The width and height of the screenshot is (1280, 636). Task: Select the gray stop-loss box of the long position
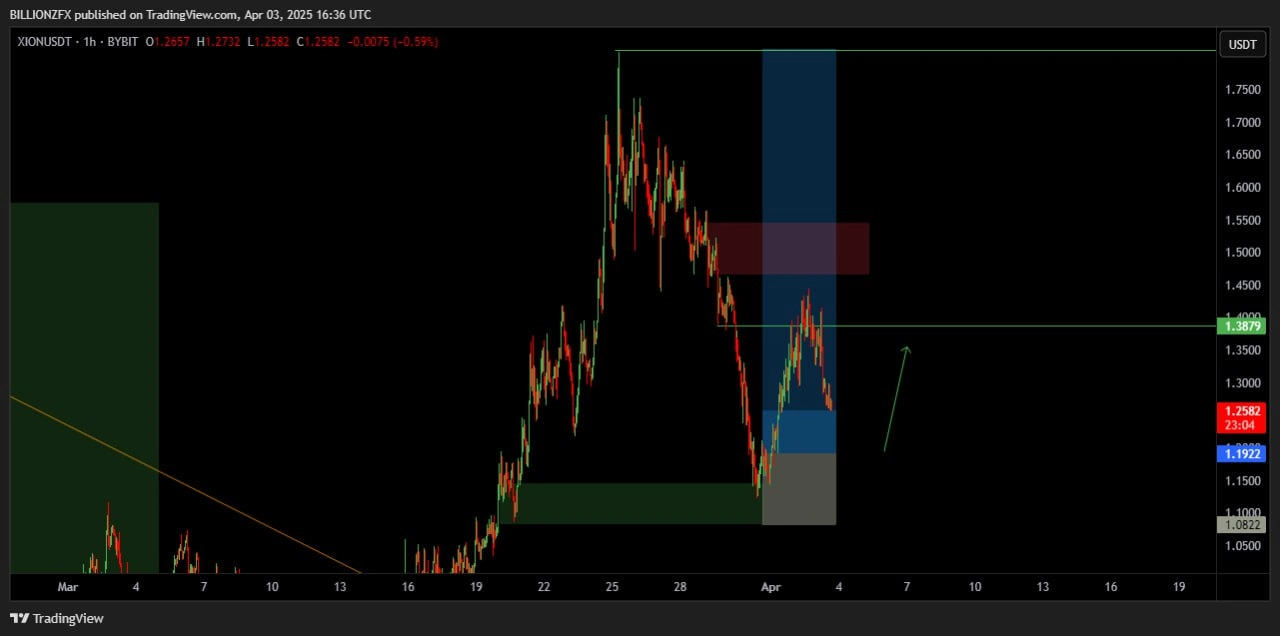[x=799, y=489]
